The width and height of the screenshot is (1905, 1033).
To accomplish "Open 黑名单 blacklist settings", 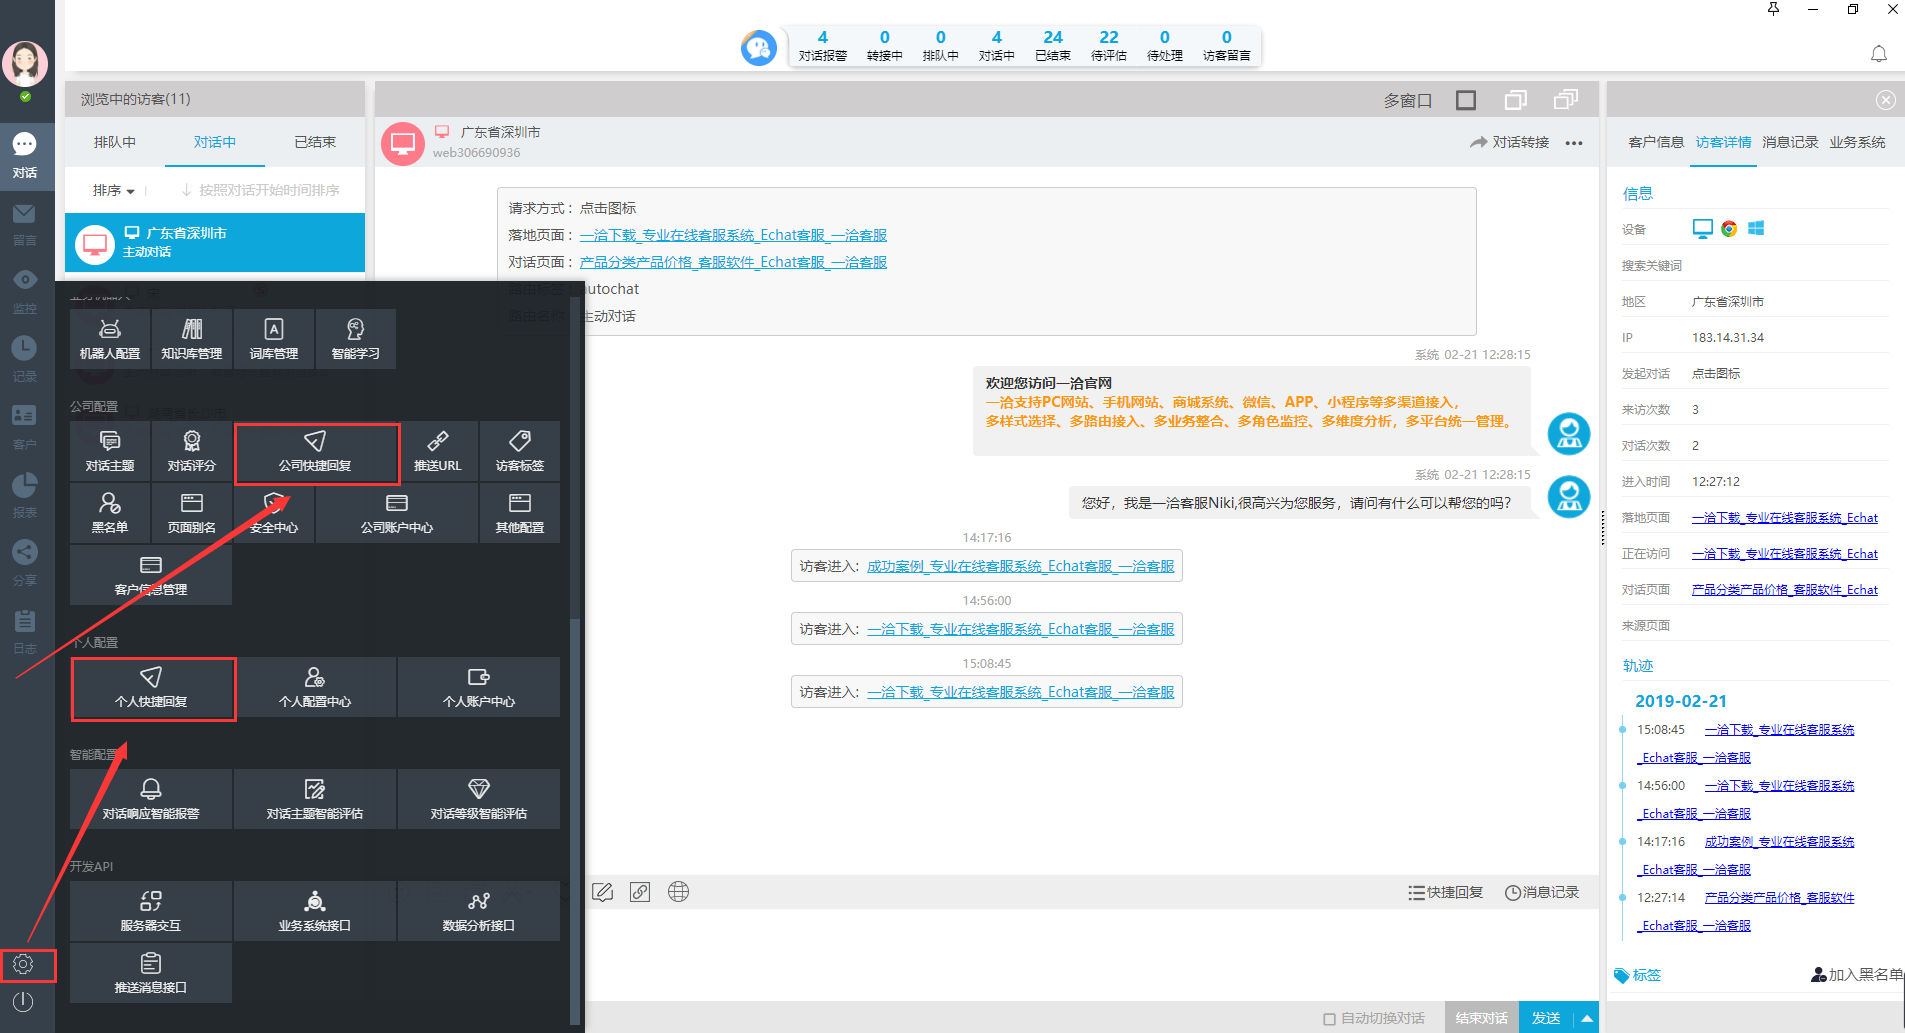I will pos(110,513).
